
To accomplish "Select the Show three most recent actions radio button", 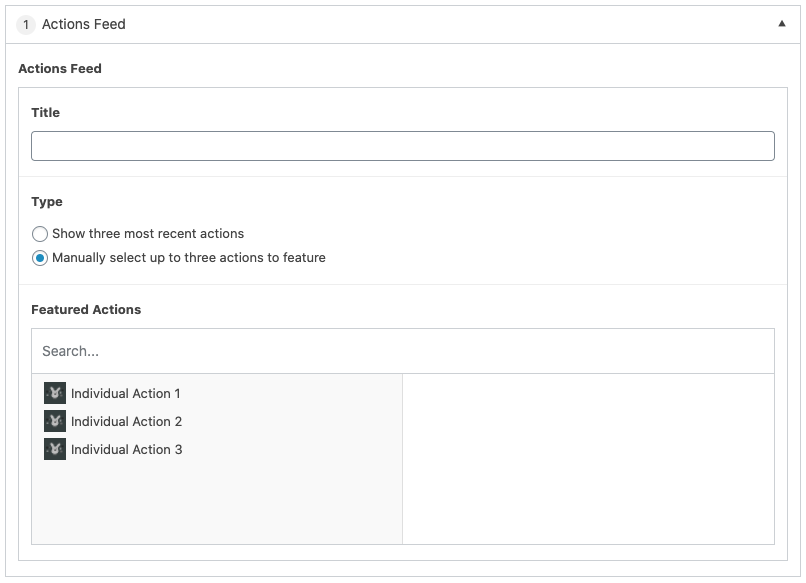I will click(40, 234).
